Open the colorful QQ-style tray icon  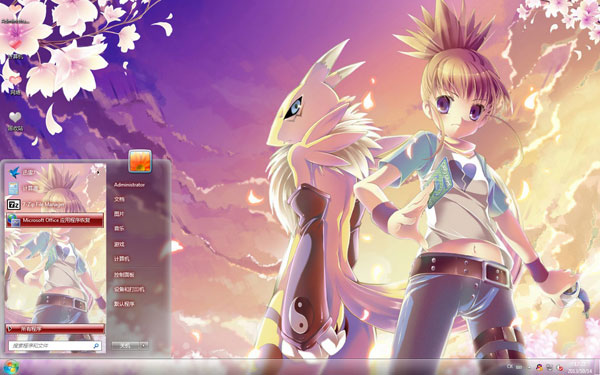[x=540, y=367]
